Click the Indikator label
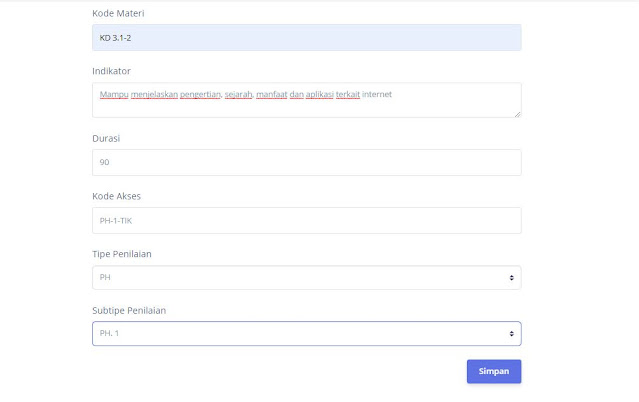Viewport: 639px width, 402px height. [111, 71]
